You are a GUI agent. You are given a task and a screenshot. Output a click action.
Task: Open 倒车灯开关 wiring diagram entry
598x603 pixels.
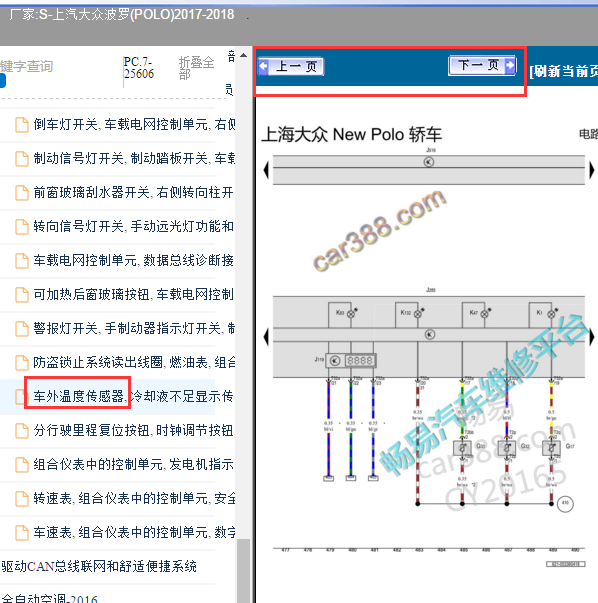[x=134, y=125]
